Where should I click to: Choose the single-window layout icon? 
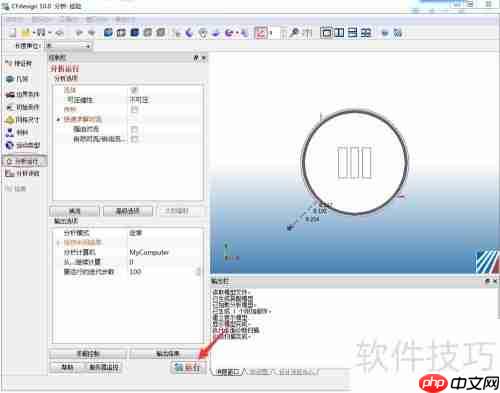pyautogui.click(x=326, y=32)
